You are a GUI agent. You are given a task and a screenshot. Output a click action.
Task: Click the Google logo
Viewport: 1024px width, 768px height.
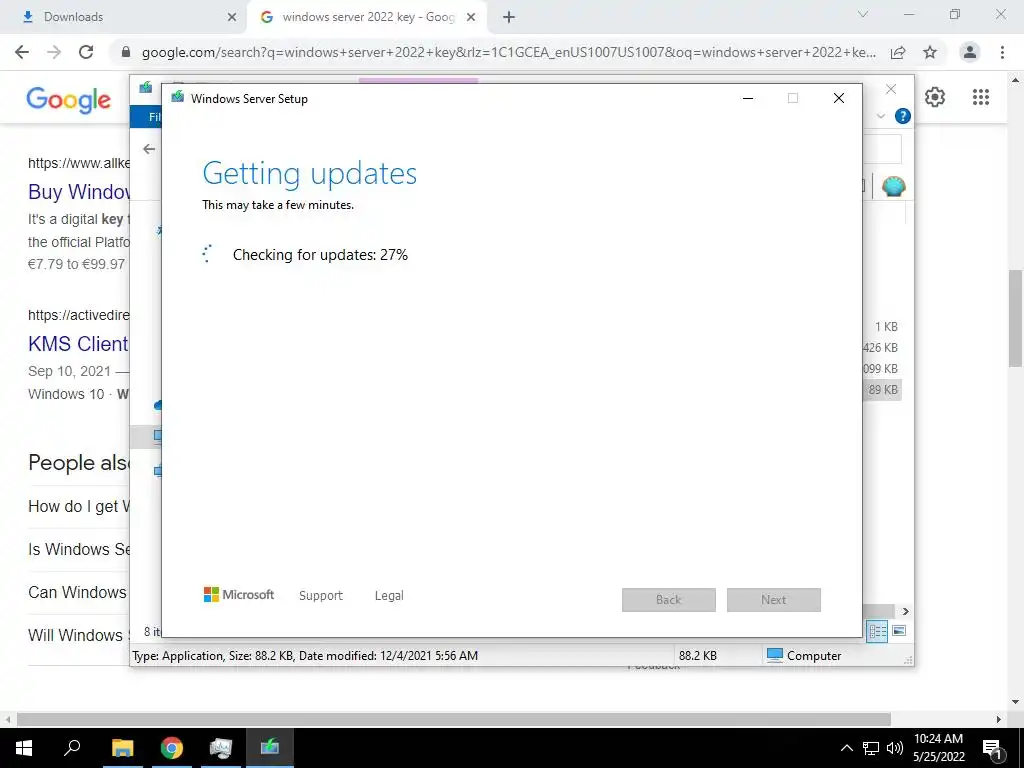(x=69, y=99)
